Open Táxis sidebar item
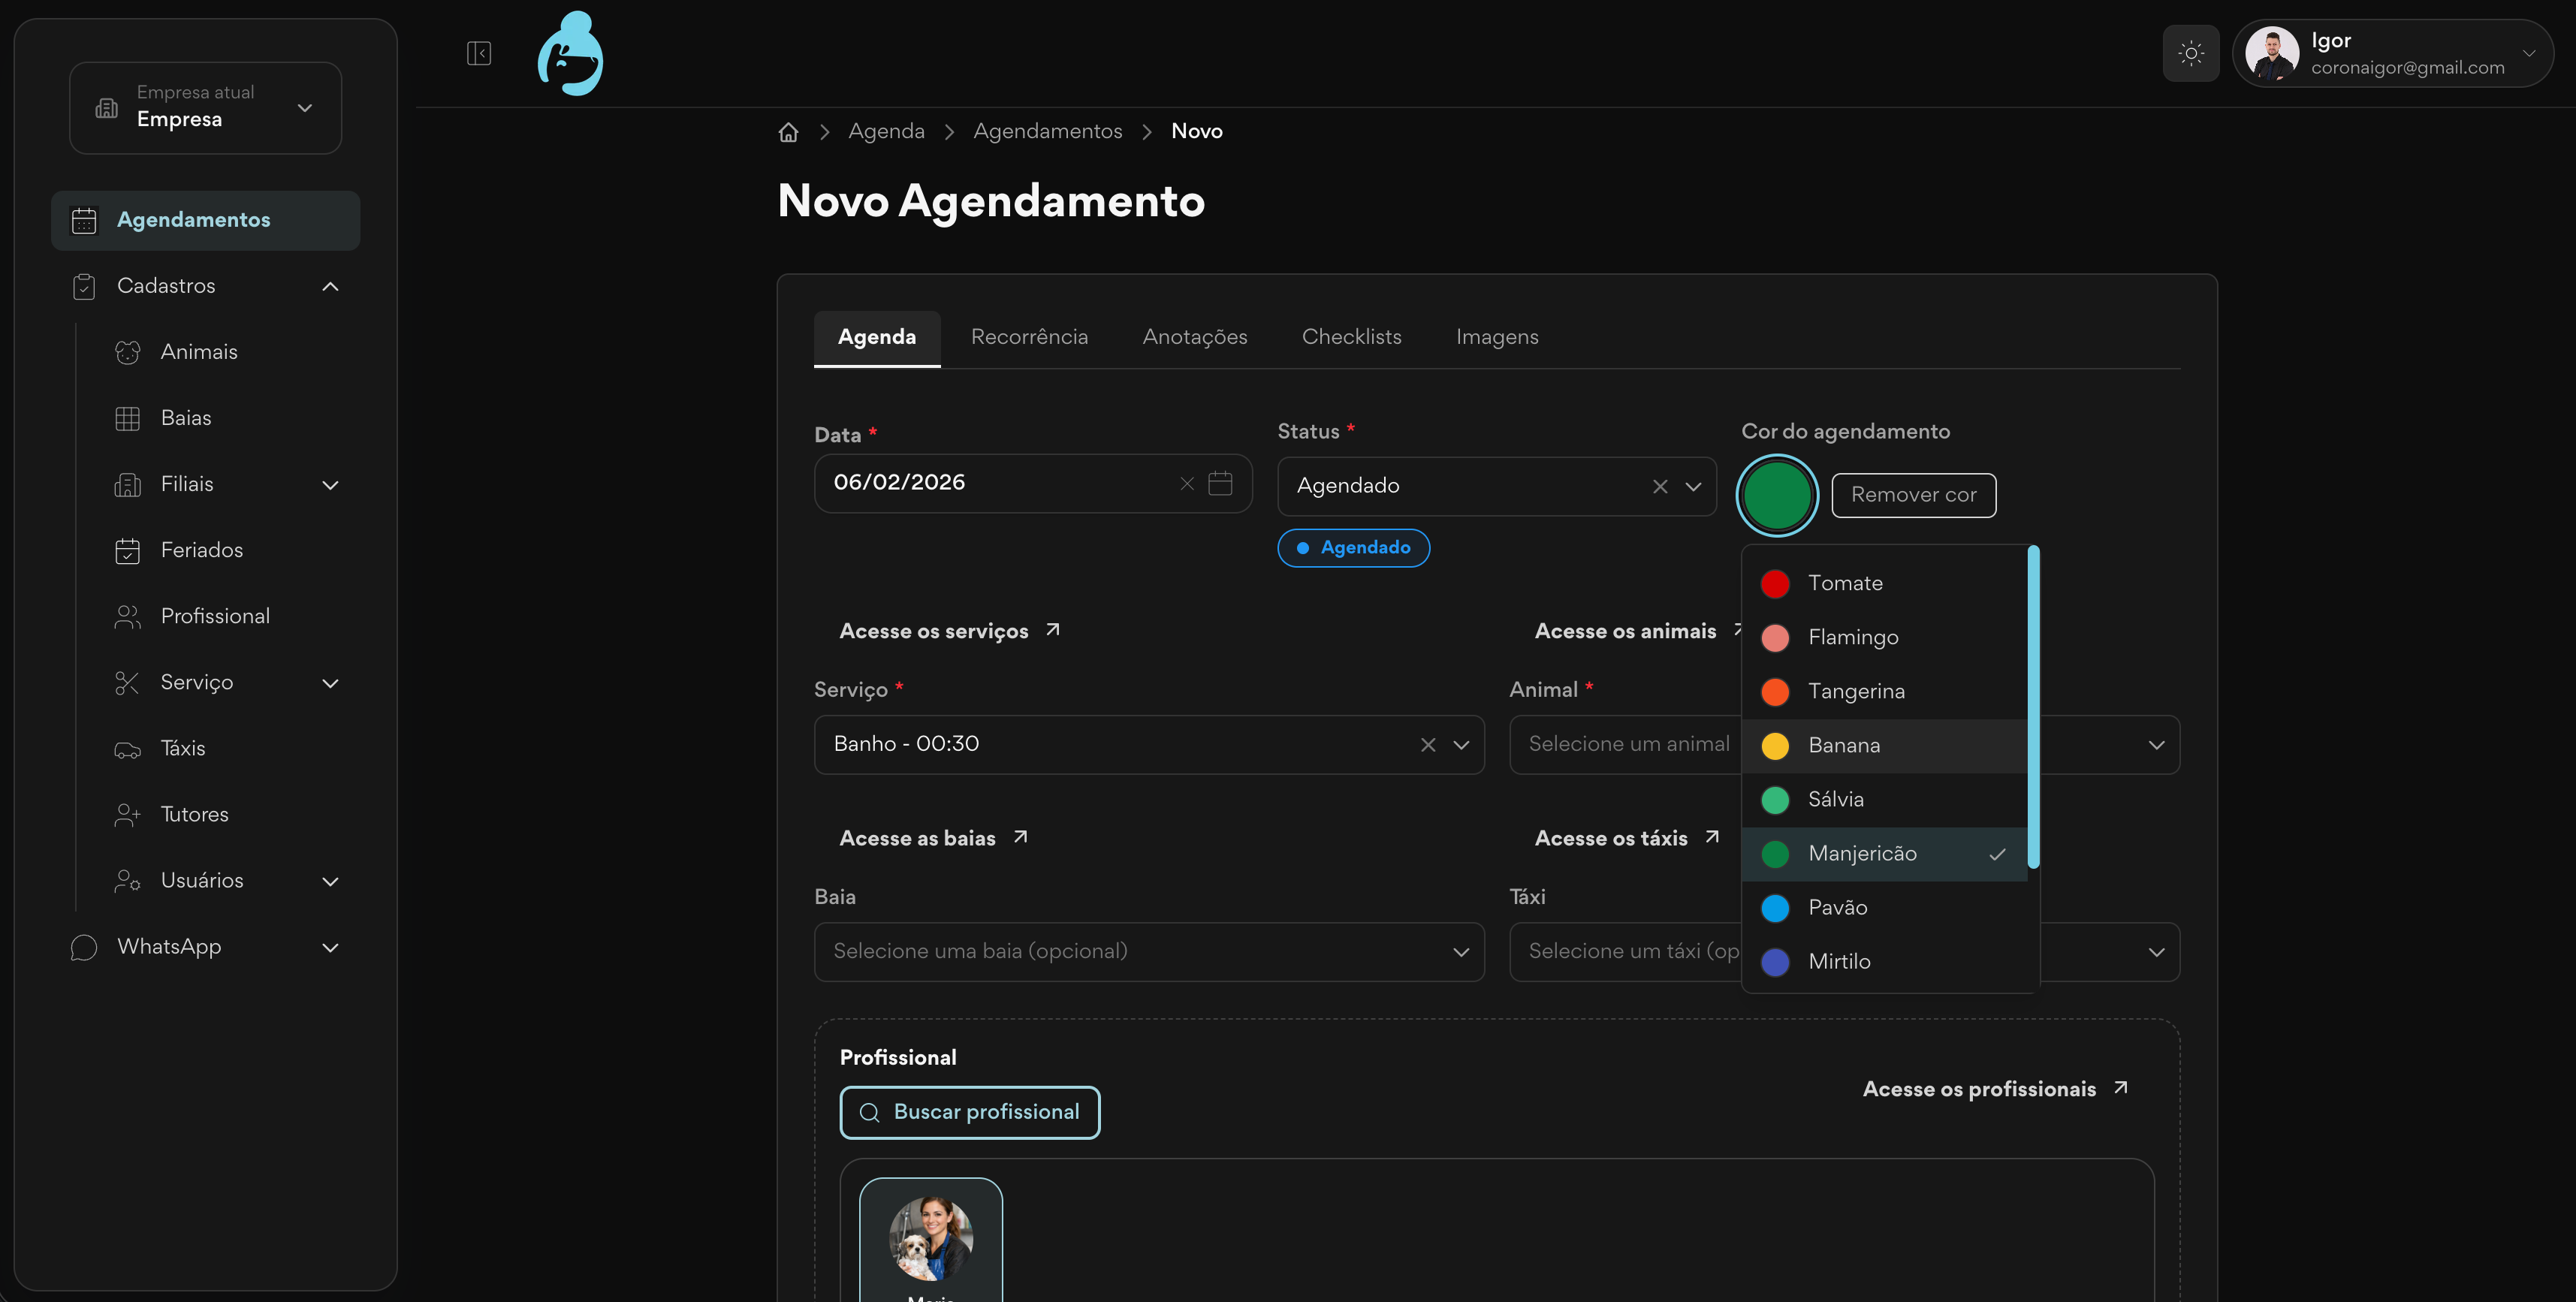The height and width of the screenshot is (1302, 2576). point(183,748)
